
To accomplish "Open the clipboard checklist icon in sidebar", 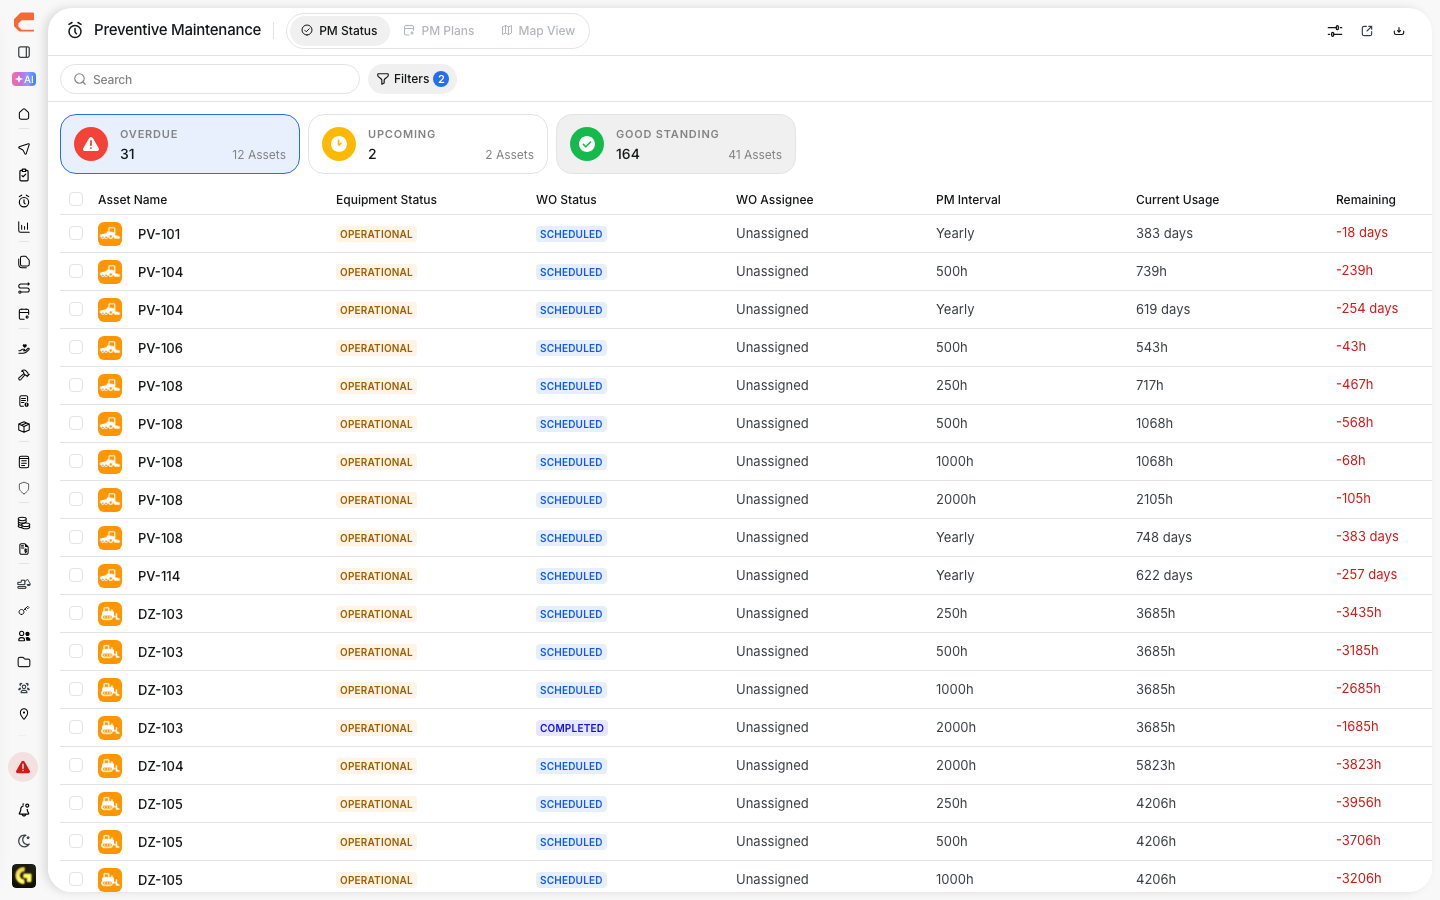I will point(24,175).
